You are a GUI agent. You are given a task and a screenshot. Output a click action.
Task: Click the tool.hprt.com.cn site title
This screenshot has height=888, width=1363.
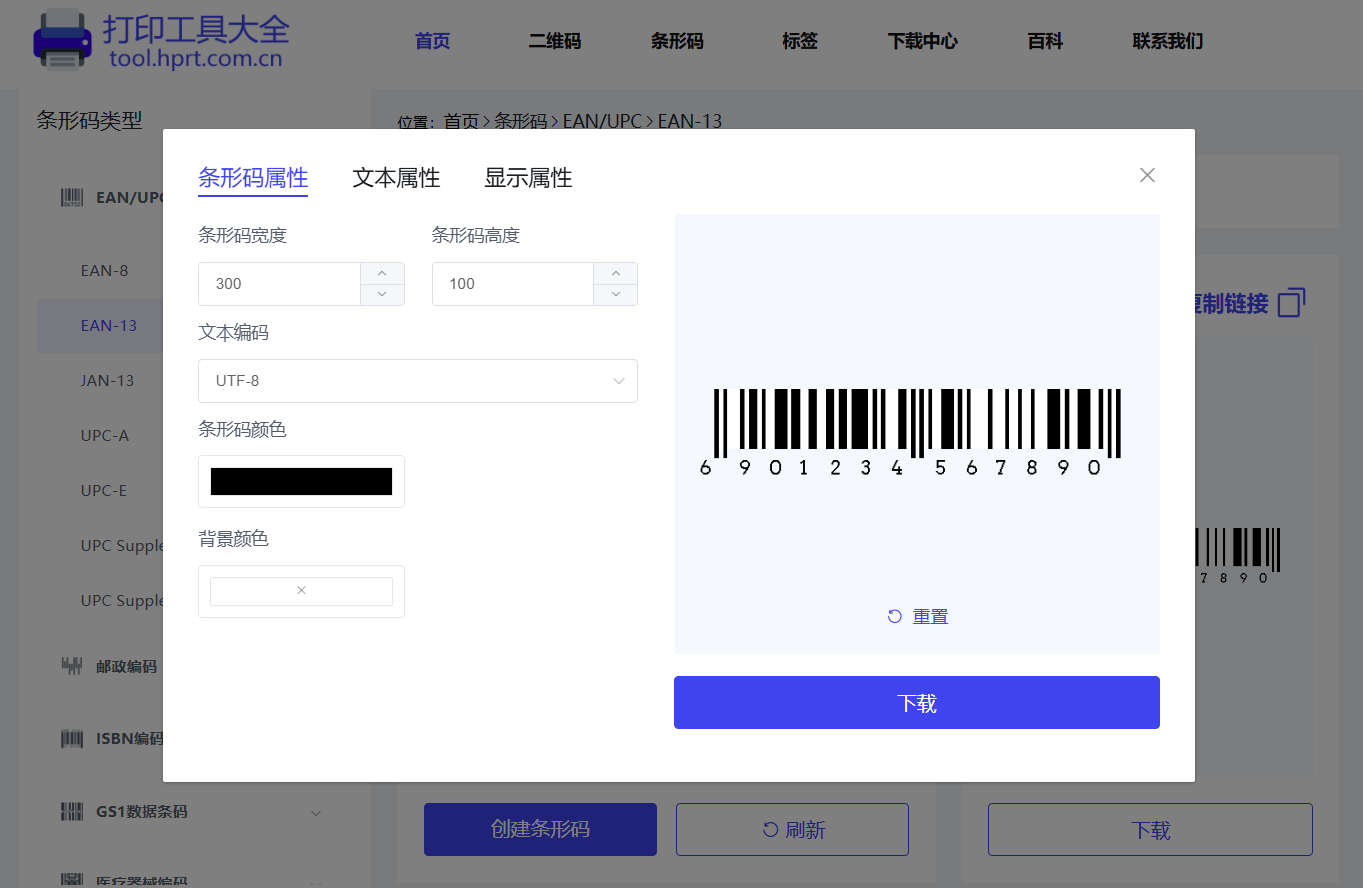point(196,58)
